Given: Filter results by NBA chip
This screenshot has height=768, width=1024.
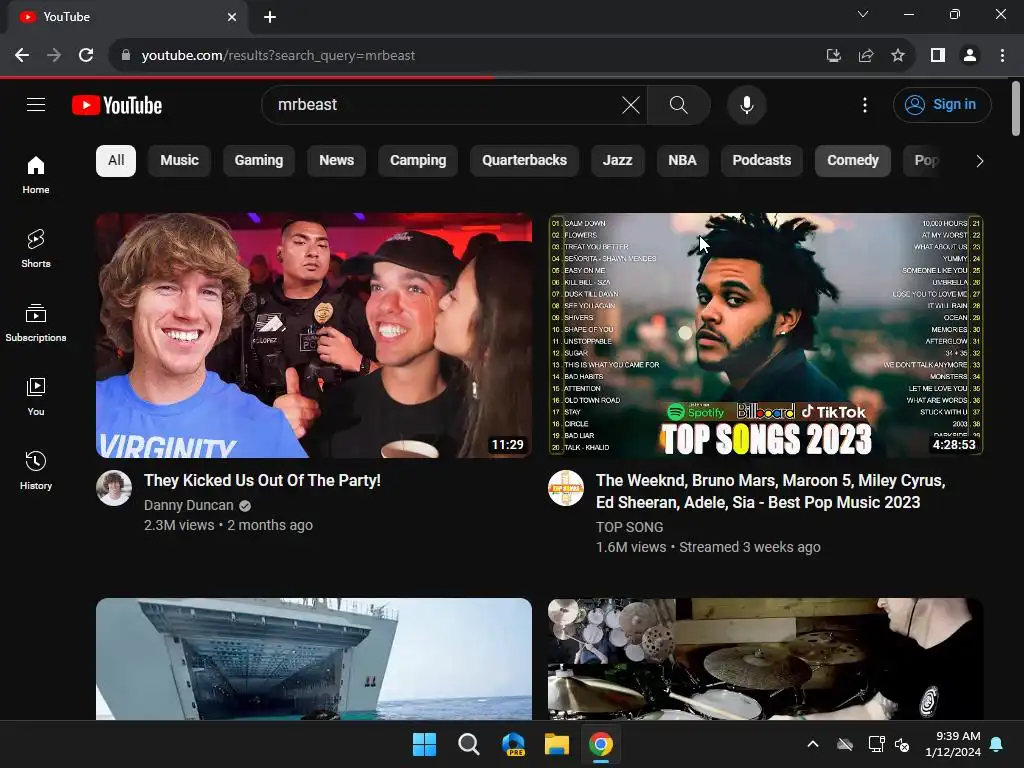Looking at the screenshot, I should click(x=682, y=161).
